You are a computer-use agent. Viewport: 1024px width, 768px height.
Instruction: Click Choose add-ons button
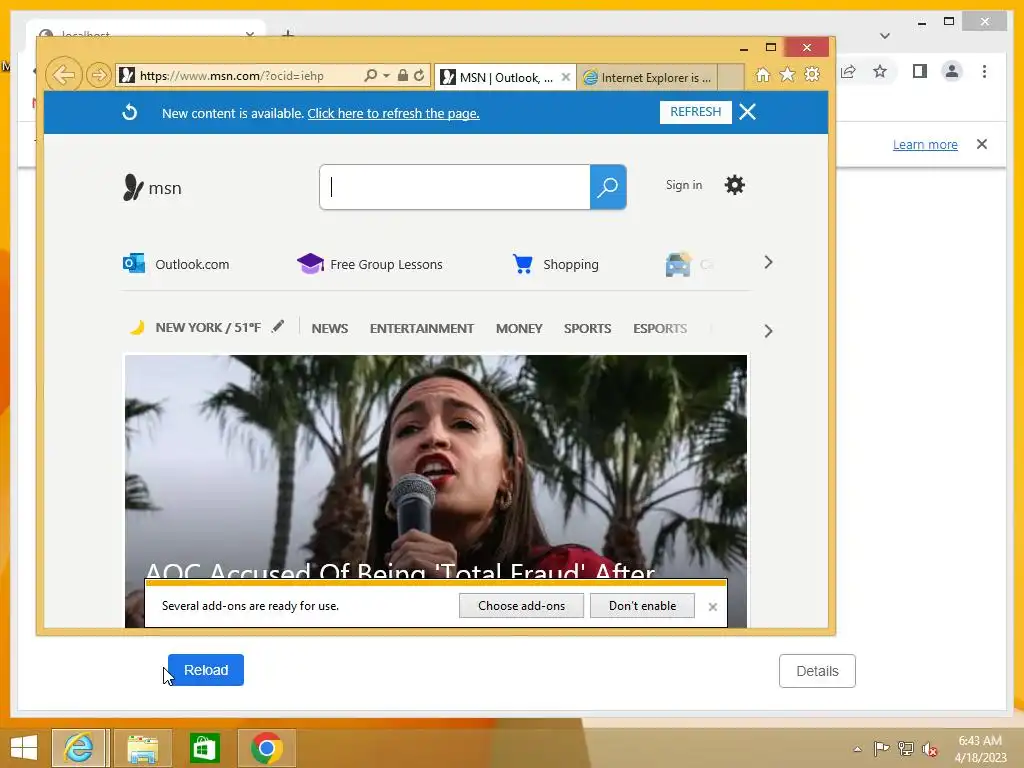coord(521,605)
